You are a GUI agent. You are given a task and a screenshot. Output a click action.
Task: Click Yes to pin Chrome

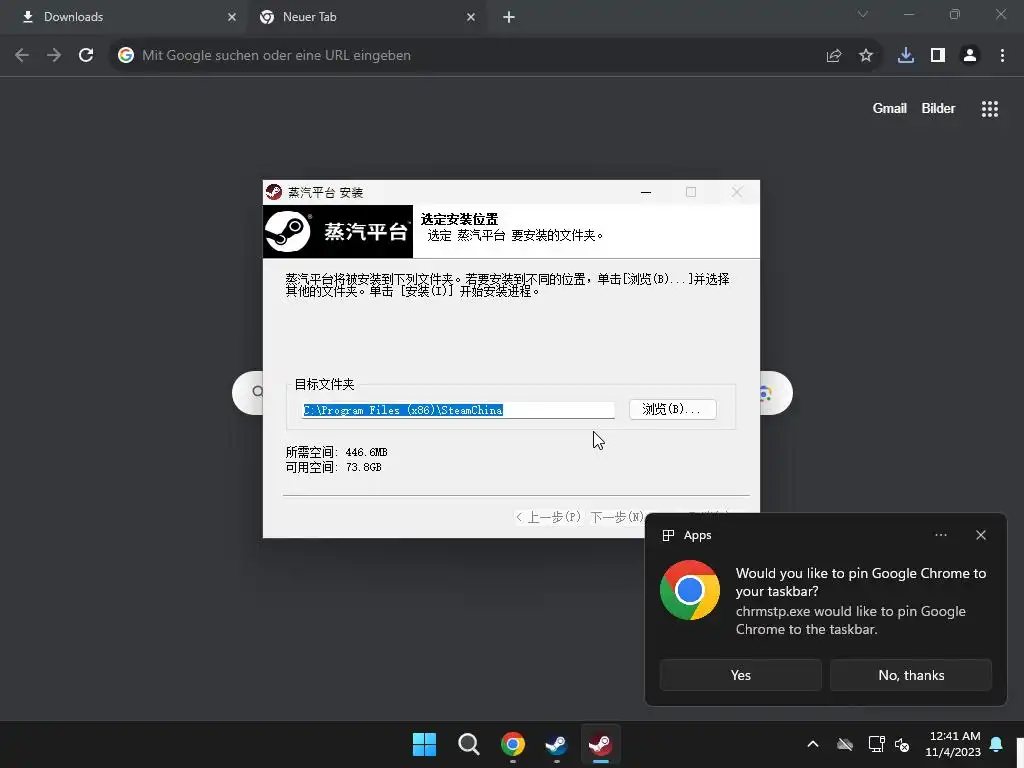coord(741,675)
